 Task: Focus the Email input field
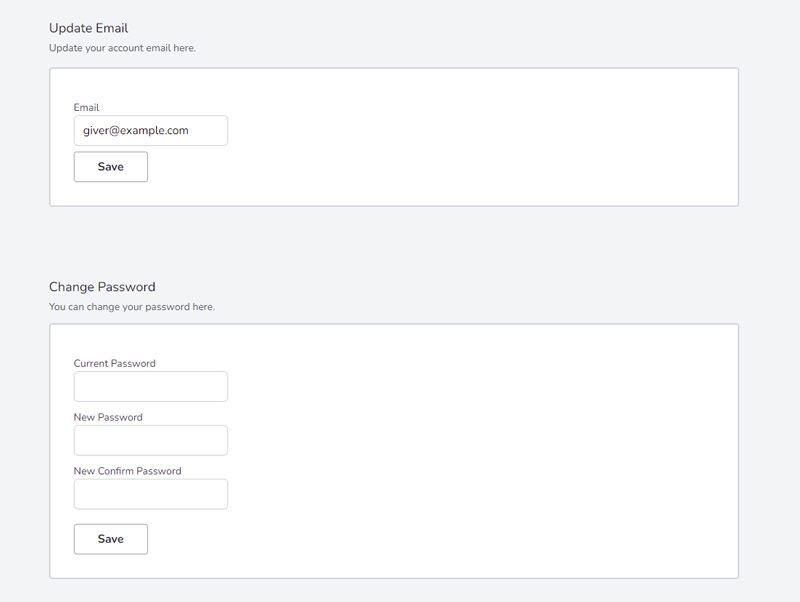click(151, 131)
